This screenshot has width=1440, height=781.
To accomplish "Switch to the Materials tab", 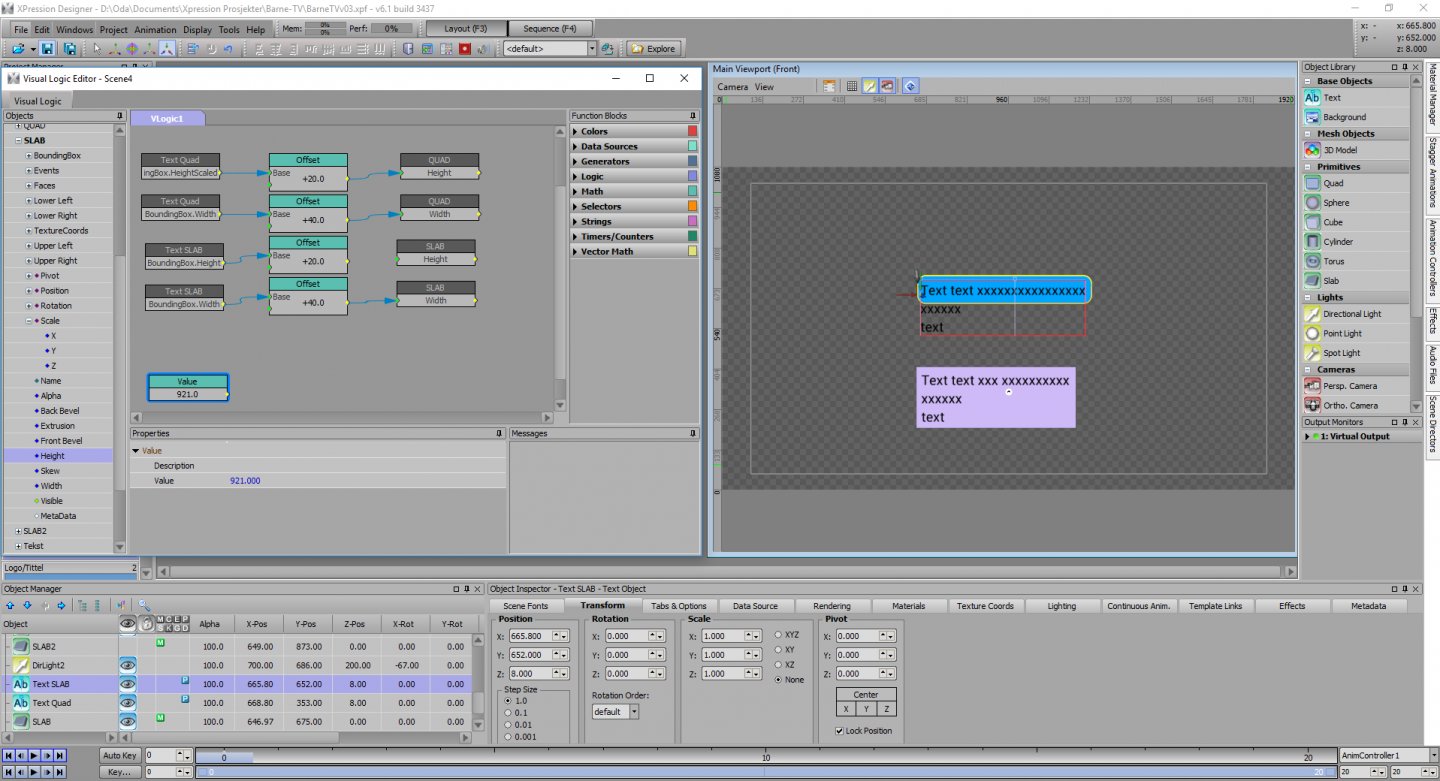I will tap(908, 606).
